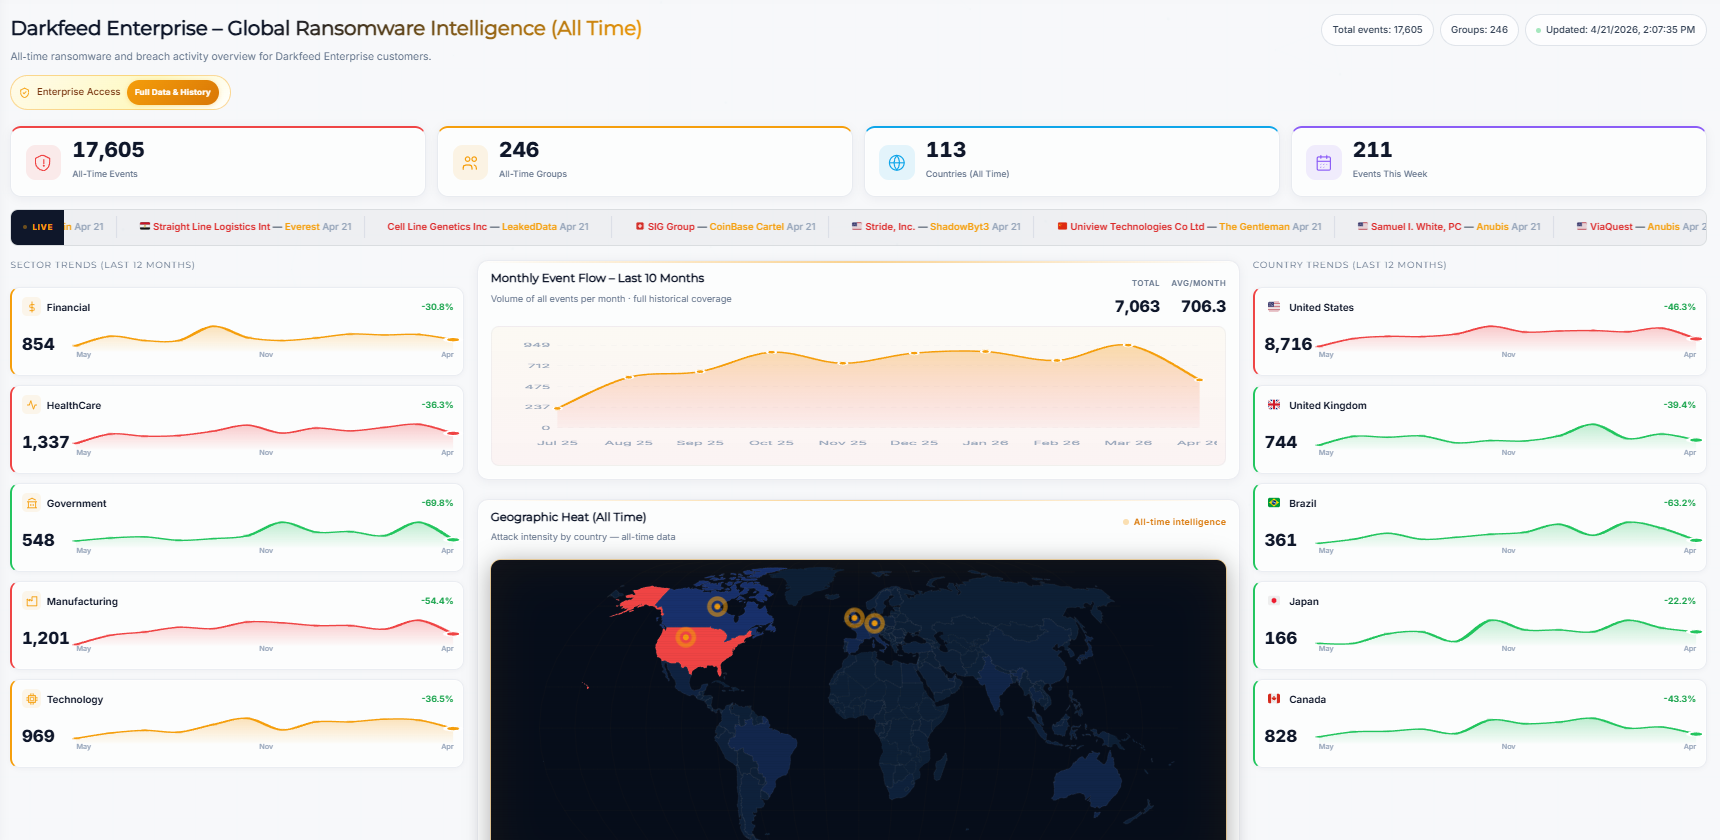Open The Gentleman link in the ticker

[1254, 227]
